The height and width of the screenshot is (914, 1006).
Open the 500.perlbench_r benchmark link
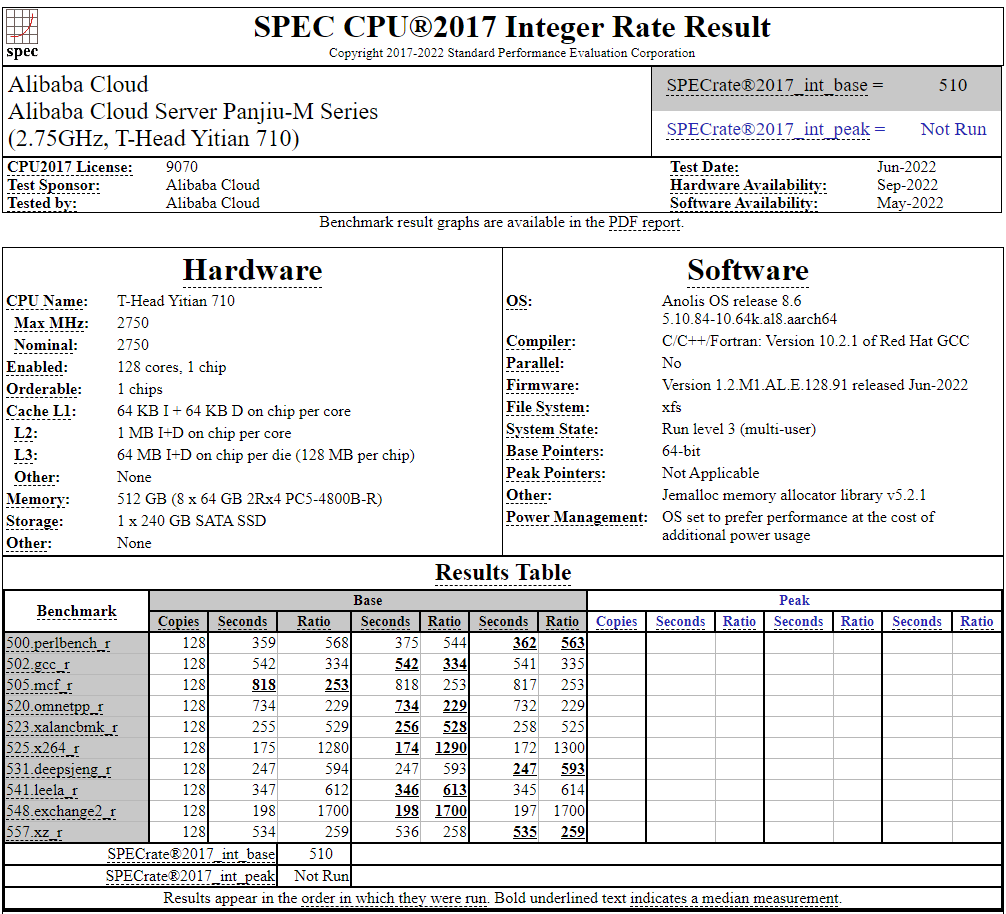(58, 643)
